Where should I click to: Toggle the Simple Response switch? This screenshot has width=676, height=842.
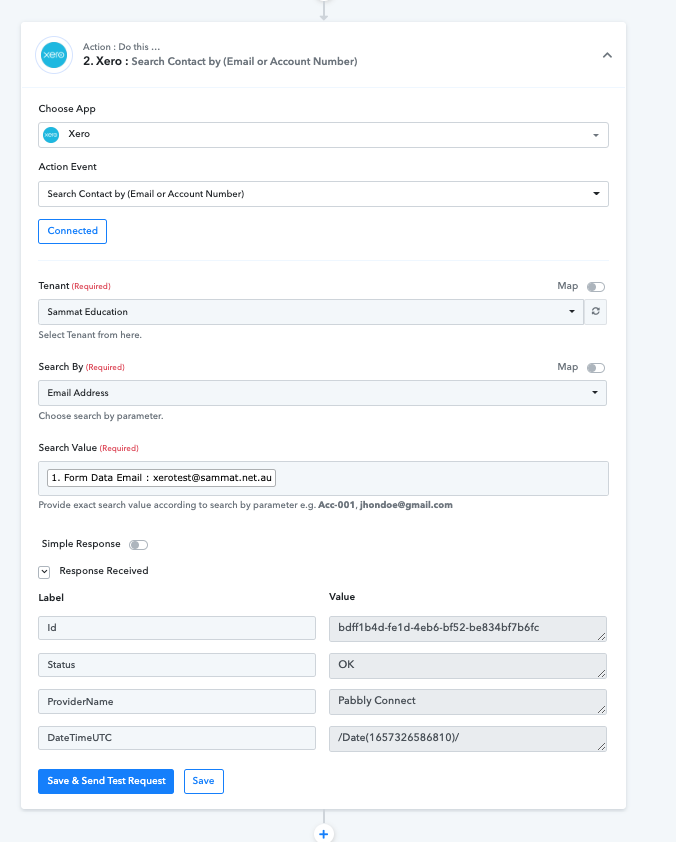click(x=138, y=545)
